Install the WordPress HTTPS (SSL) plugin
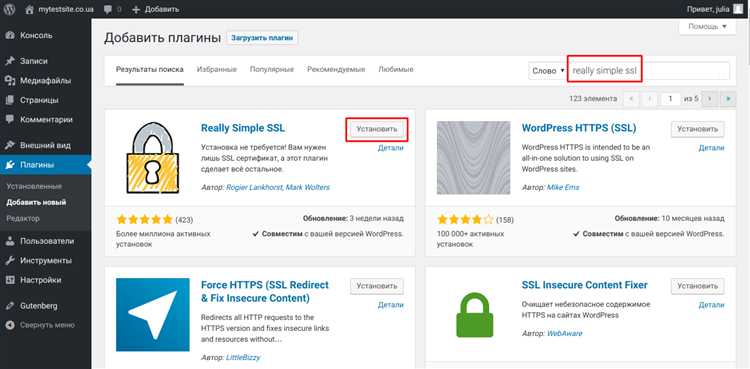 698,129
